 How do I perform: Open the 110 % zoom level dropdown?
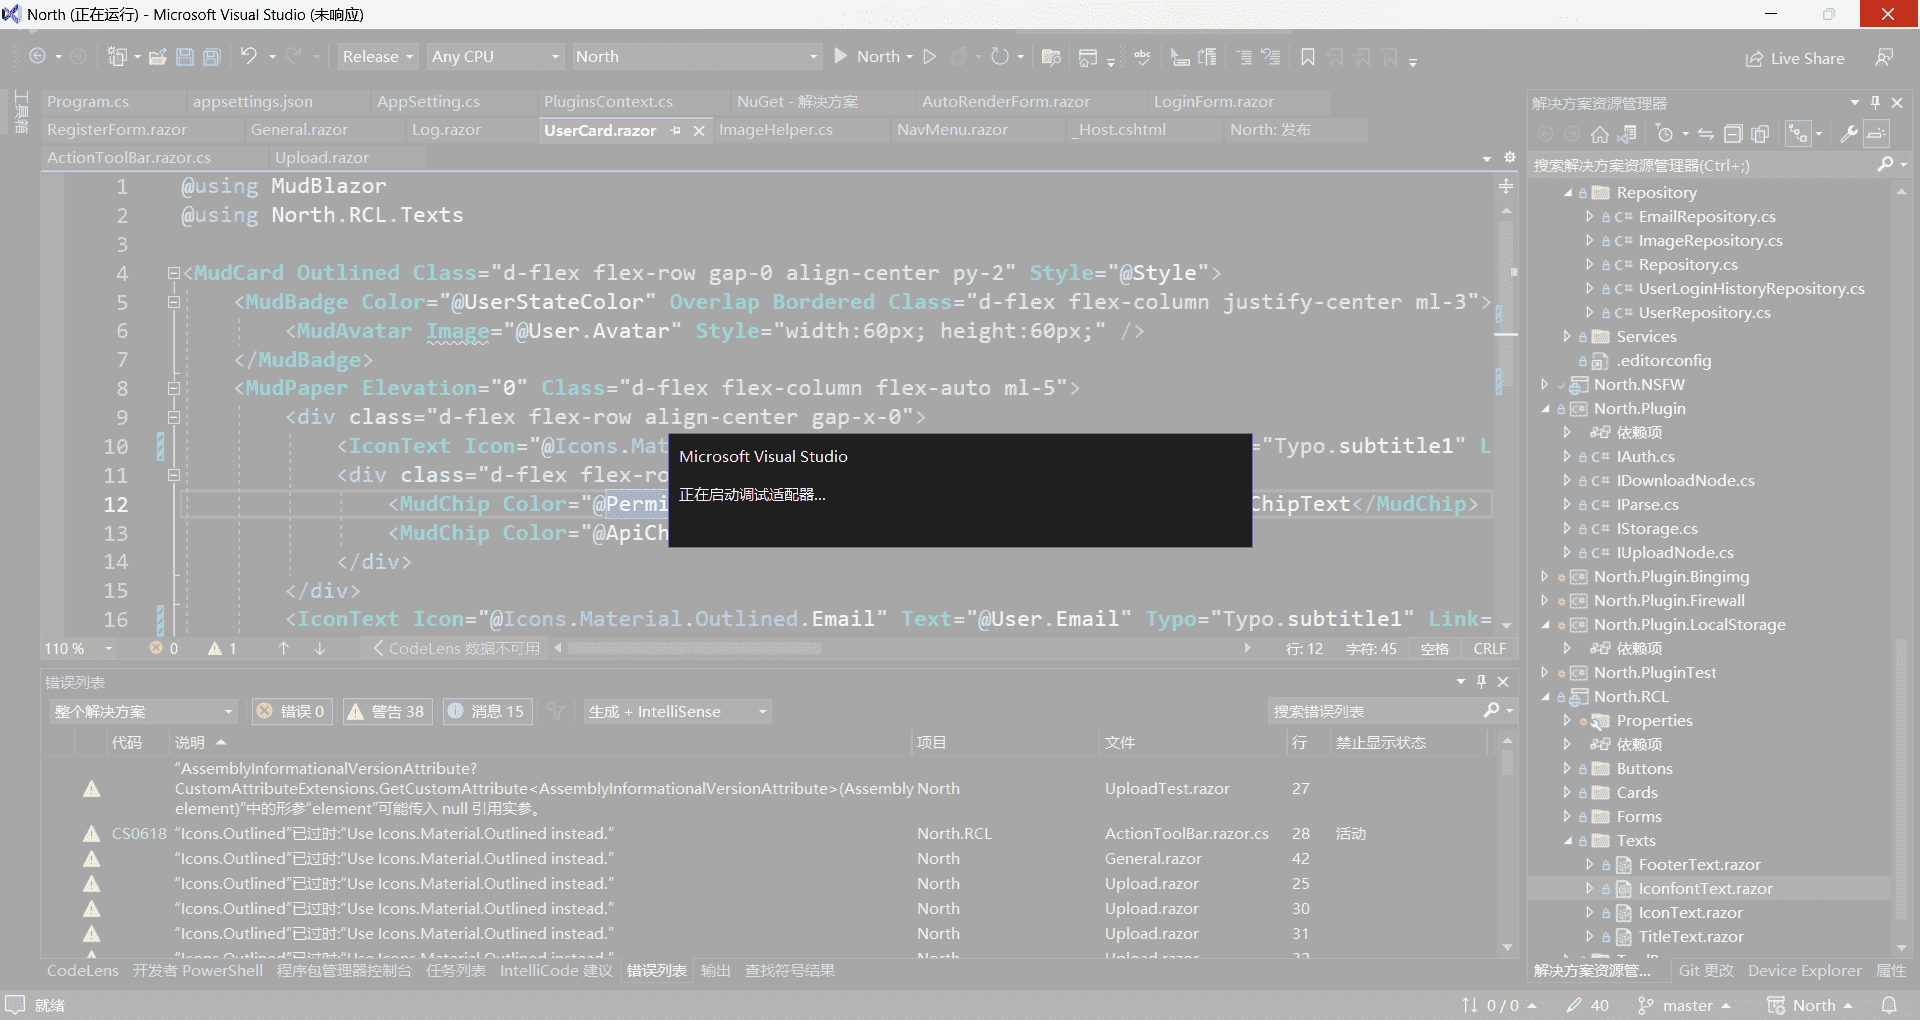coord(79,649)
